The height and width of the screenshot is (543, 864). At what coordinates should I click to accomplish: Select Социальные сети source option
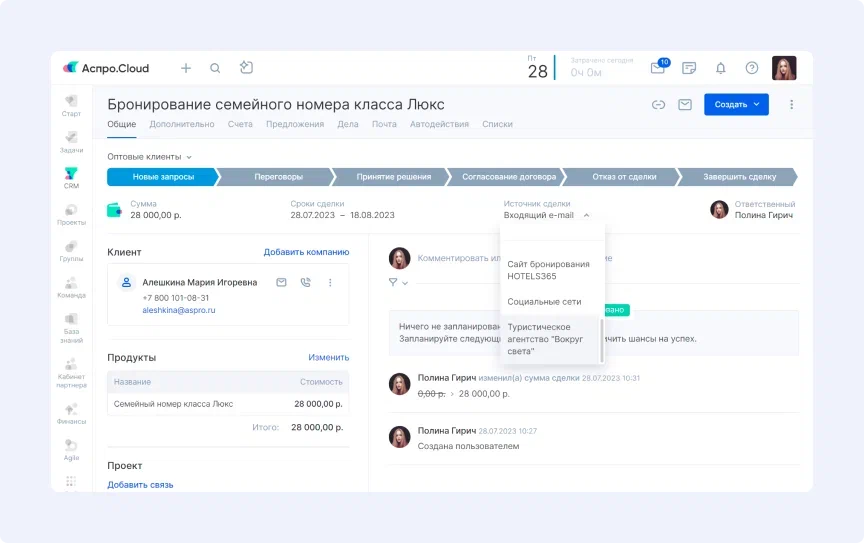pos(552,302)
